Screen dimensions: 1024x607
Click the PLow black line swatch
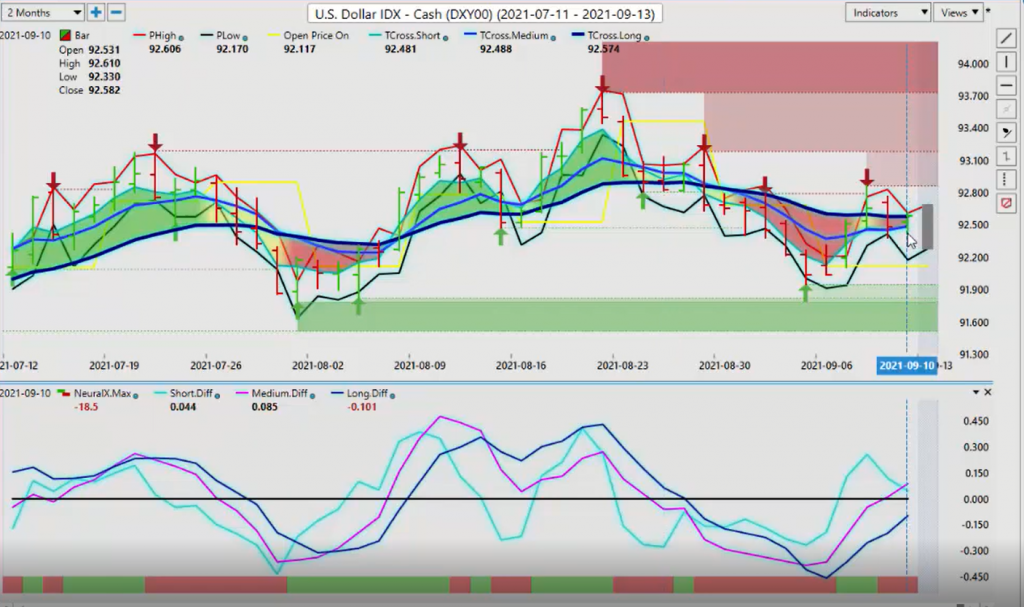pos(206,35)
